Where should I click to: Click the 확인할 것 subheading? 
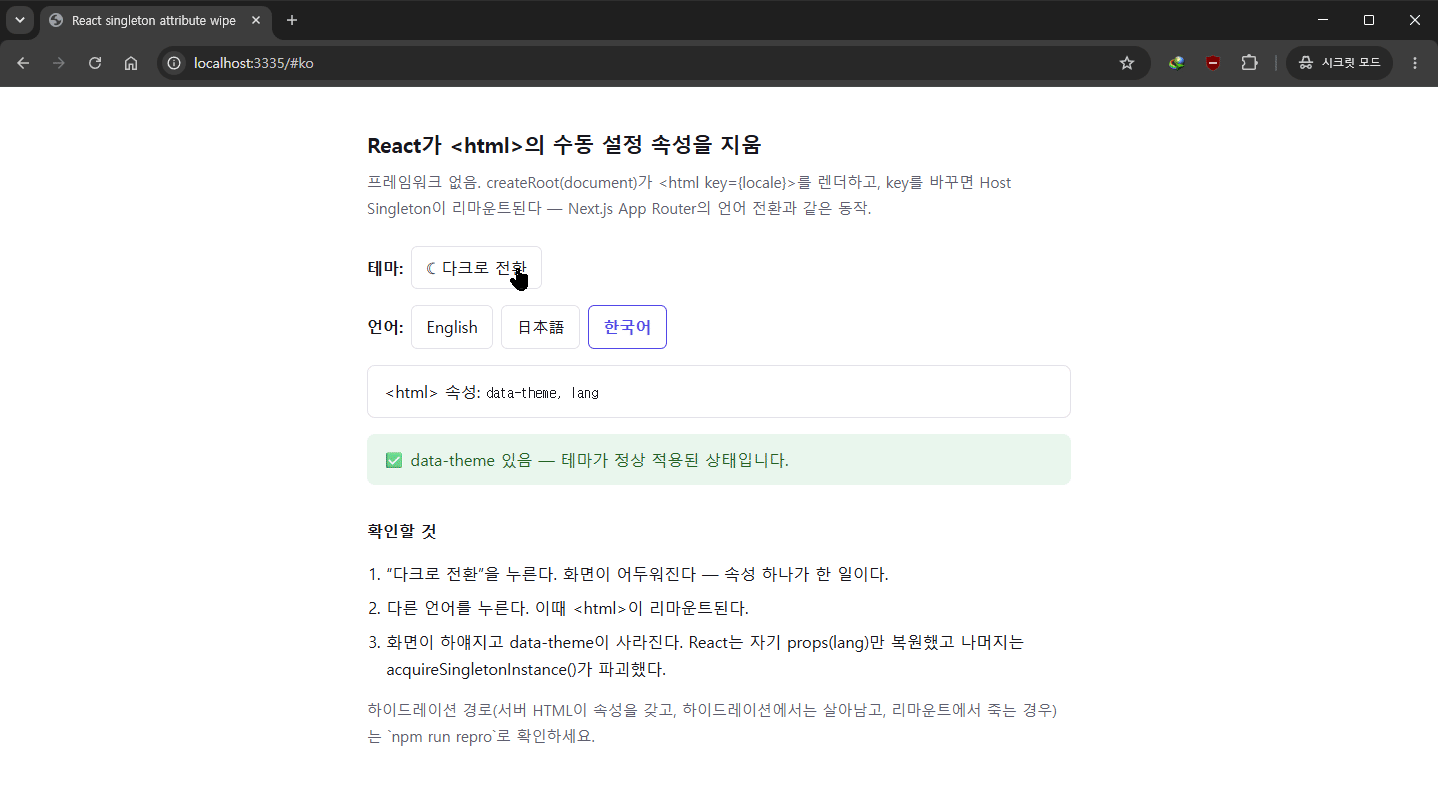402,531
